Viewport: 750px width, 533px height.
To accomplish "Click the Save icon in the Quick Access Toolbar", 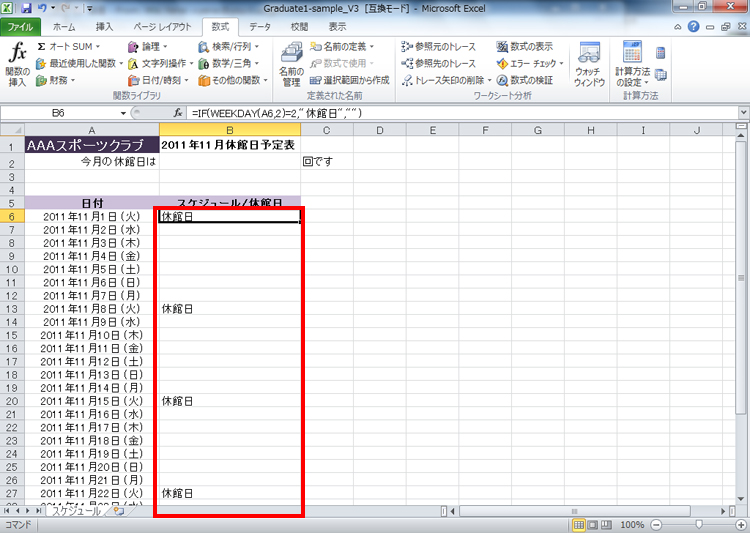I will click(26, 8).
